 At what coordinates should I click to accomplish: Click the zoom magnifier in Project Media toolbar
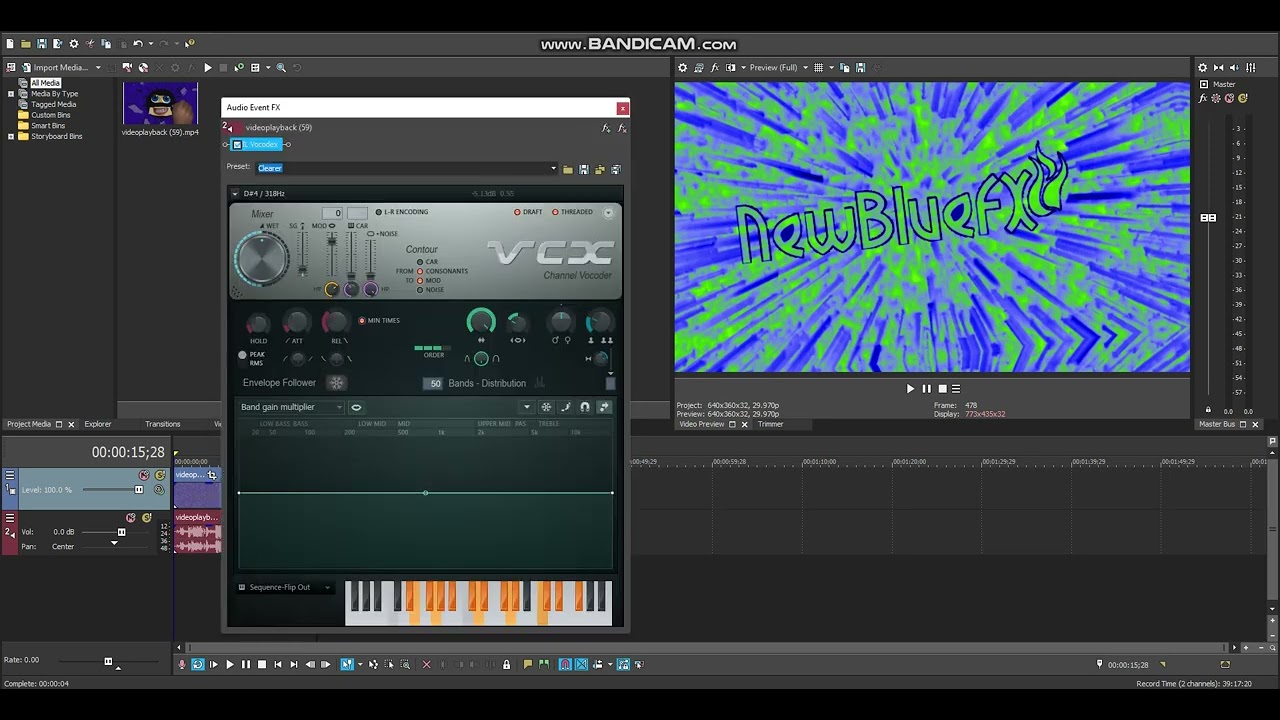tap(281, 68)
